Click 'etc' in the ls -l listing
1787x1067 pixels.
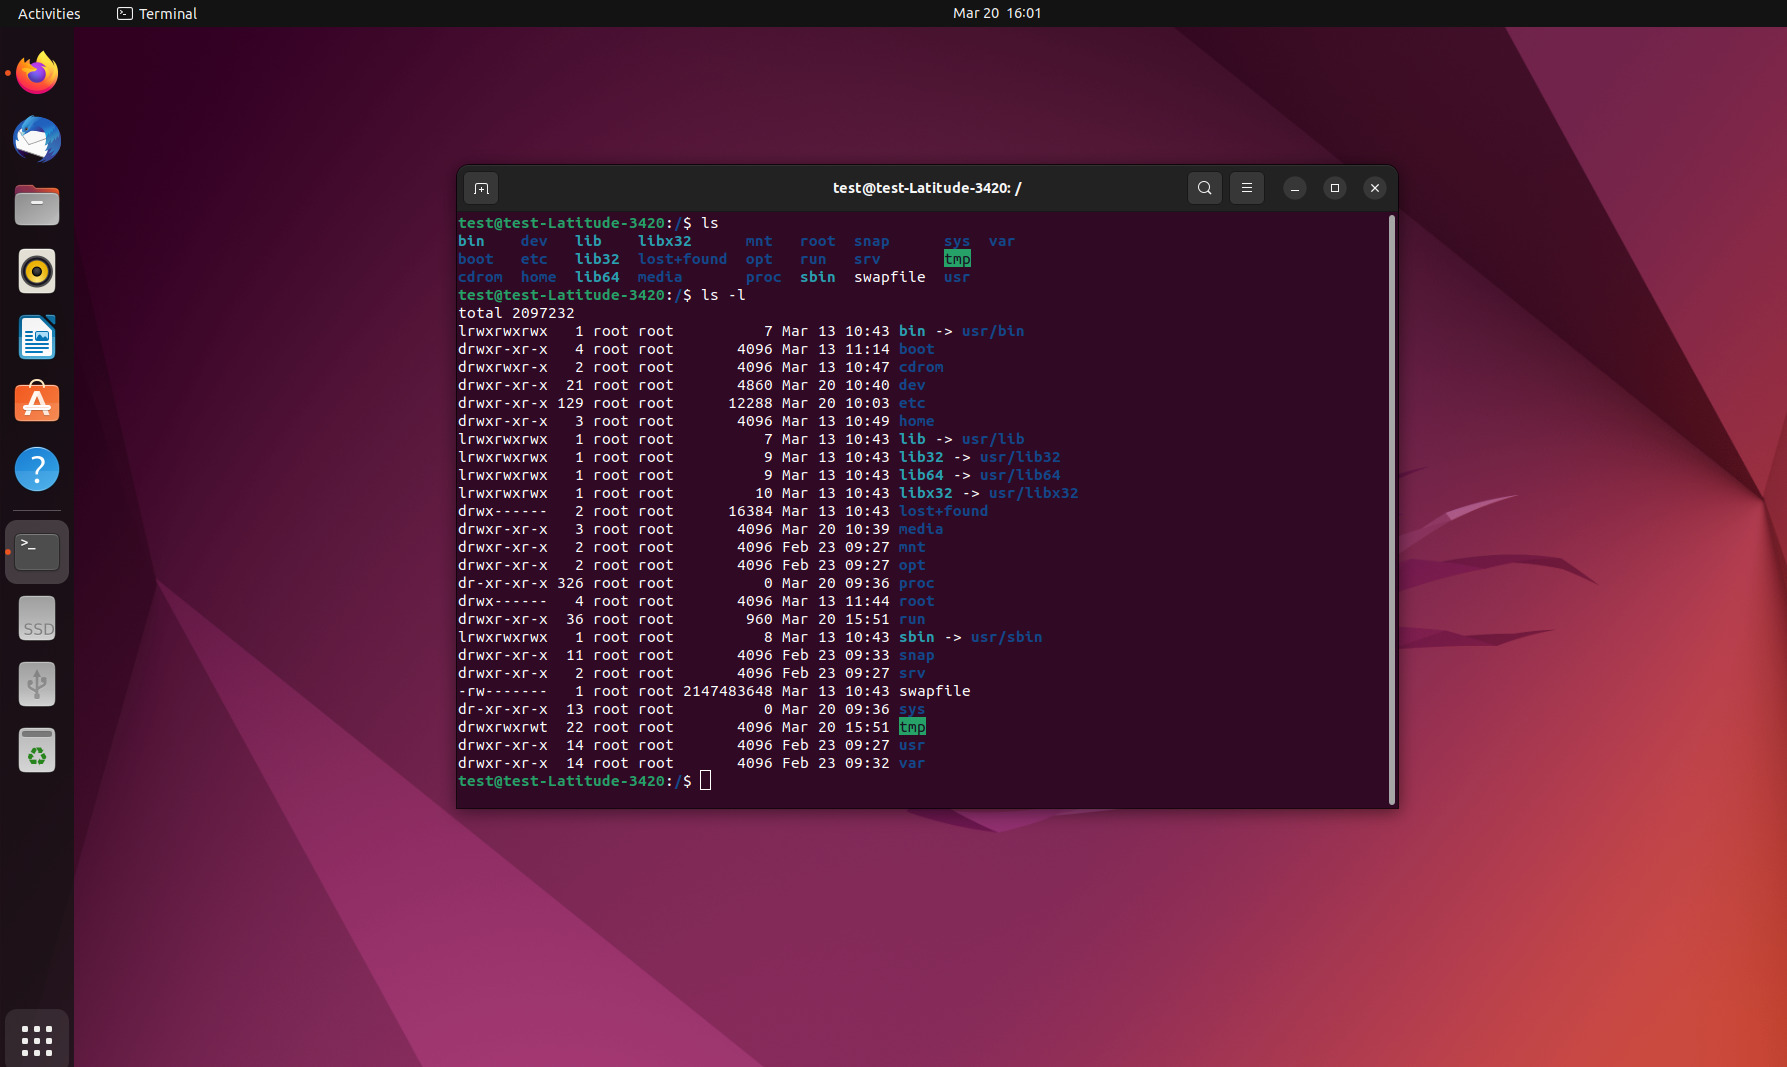(x=912, y=403)
